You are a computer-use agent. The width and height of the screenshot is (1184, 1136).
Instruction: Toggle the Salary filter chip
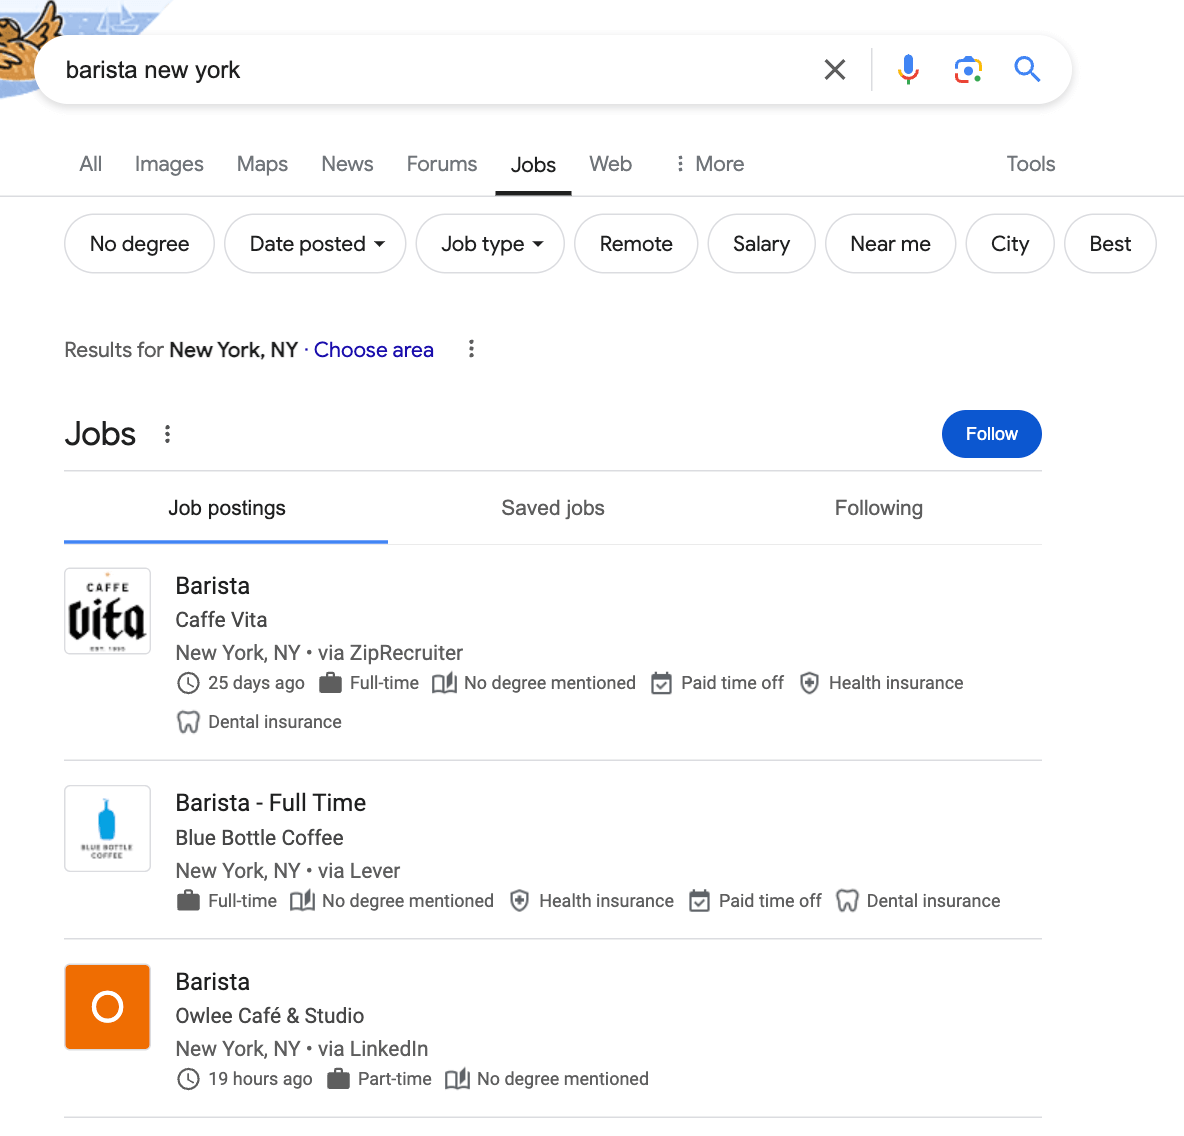tap(761, 244)
